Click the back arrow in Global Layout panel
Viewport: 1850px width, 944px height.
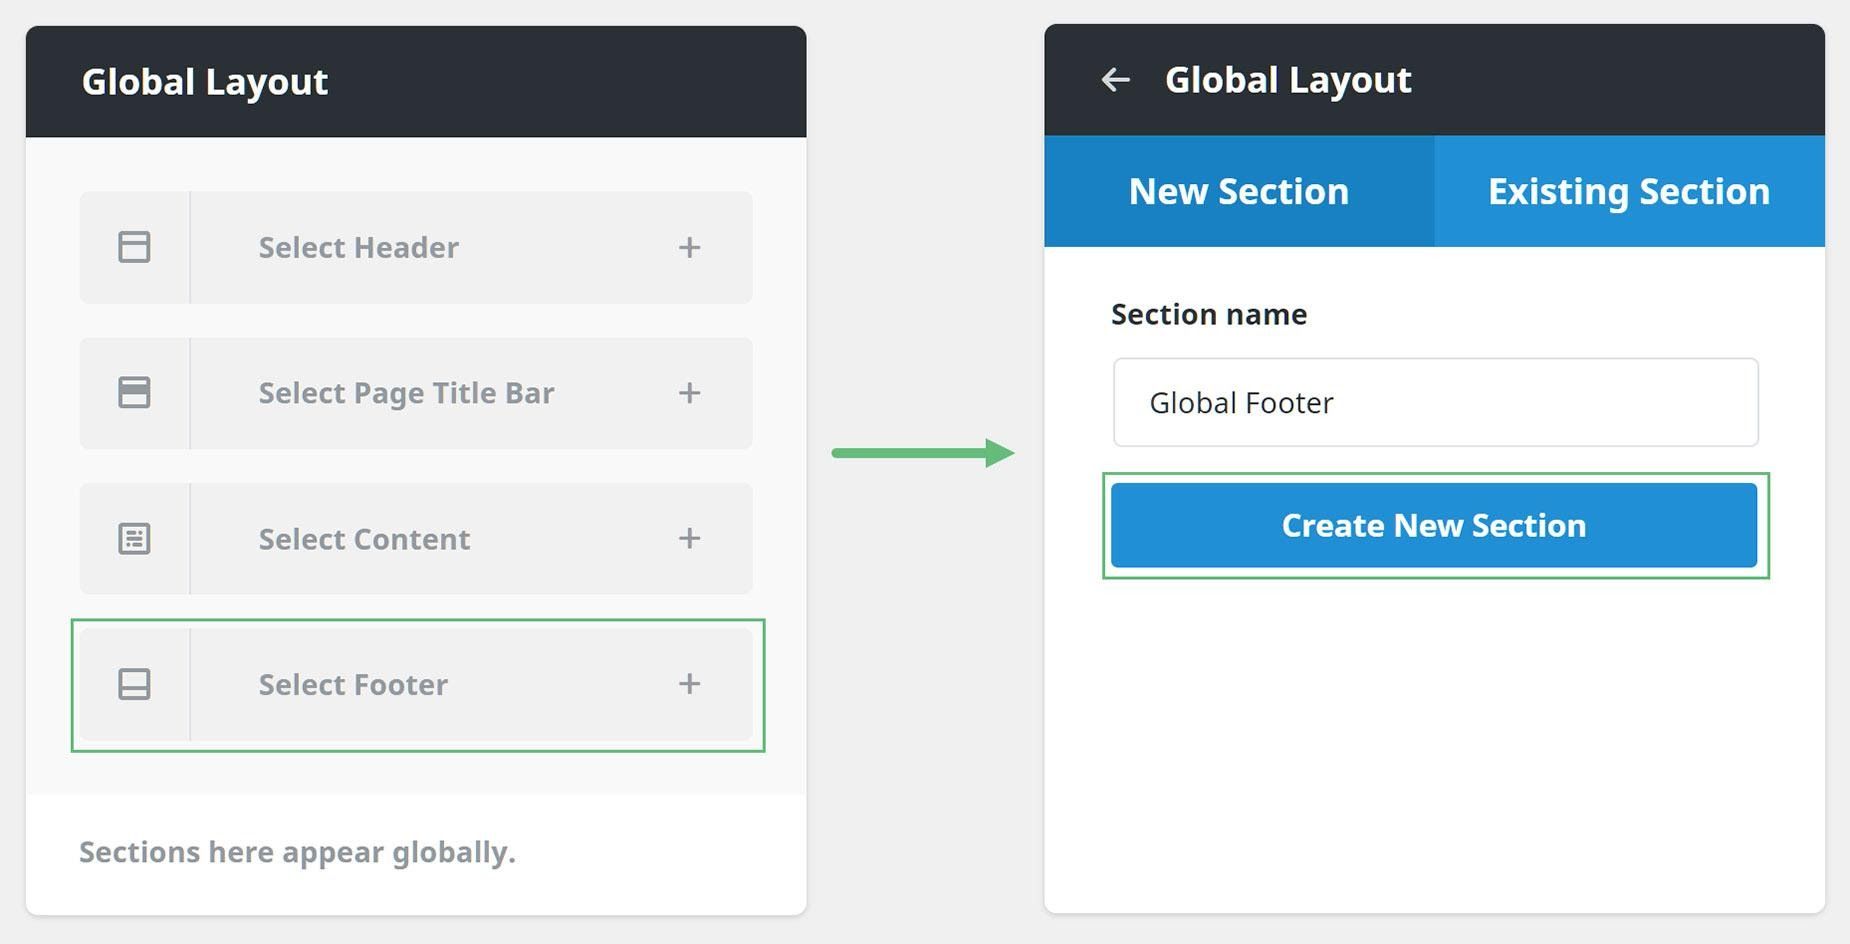tap(1114, 80)
